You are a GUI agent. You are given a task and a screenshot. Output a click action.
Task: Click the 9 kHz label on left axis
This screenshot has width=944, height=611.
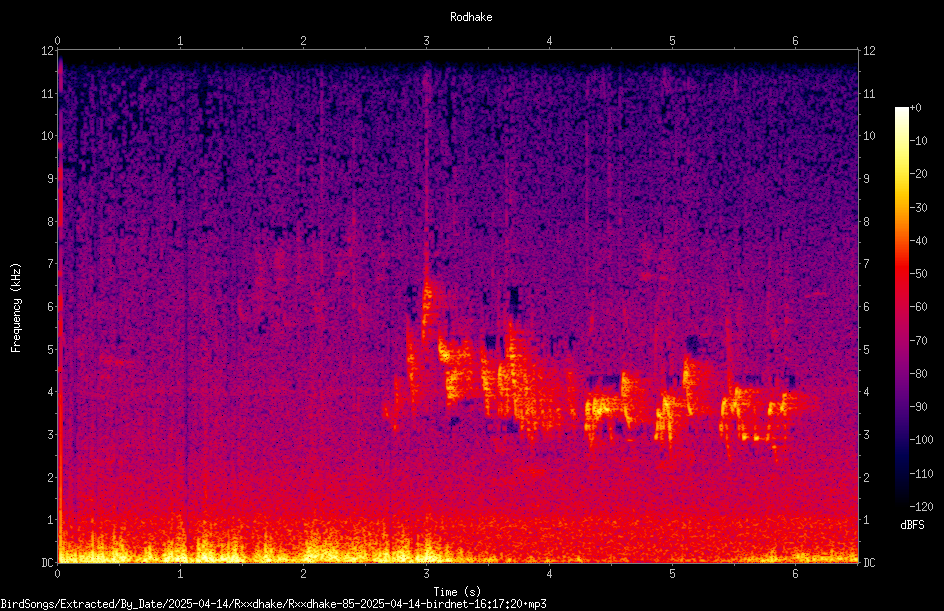click(51, 178)
